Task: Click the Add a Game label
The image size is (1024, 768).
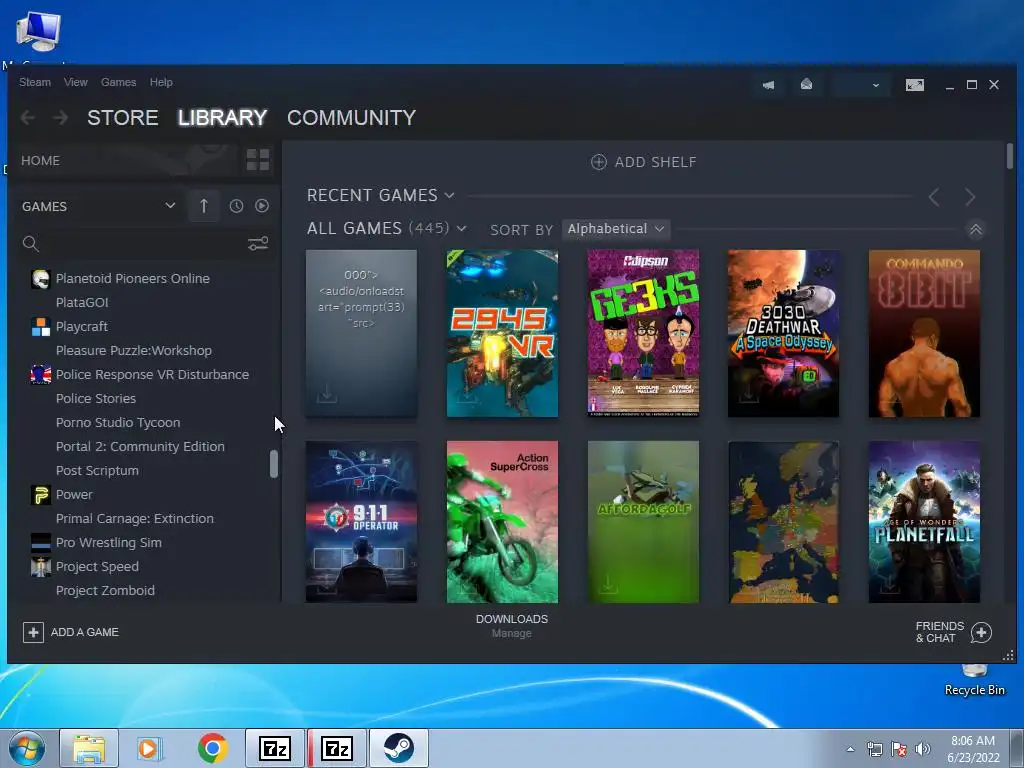Action: (85, 632)
